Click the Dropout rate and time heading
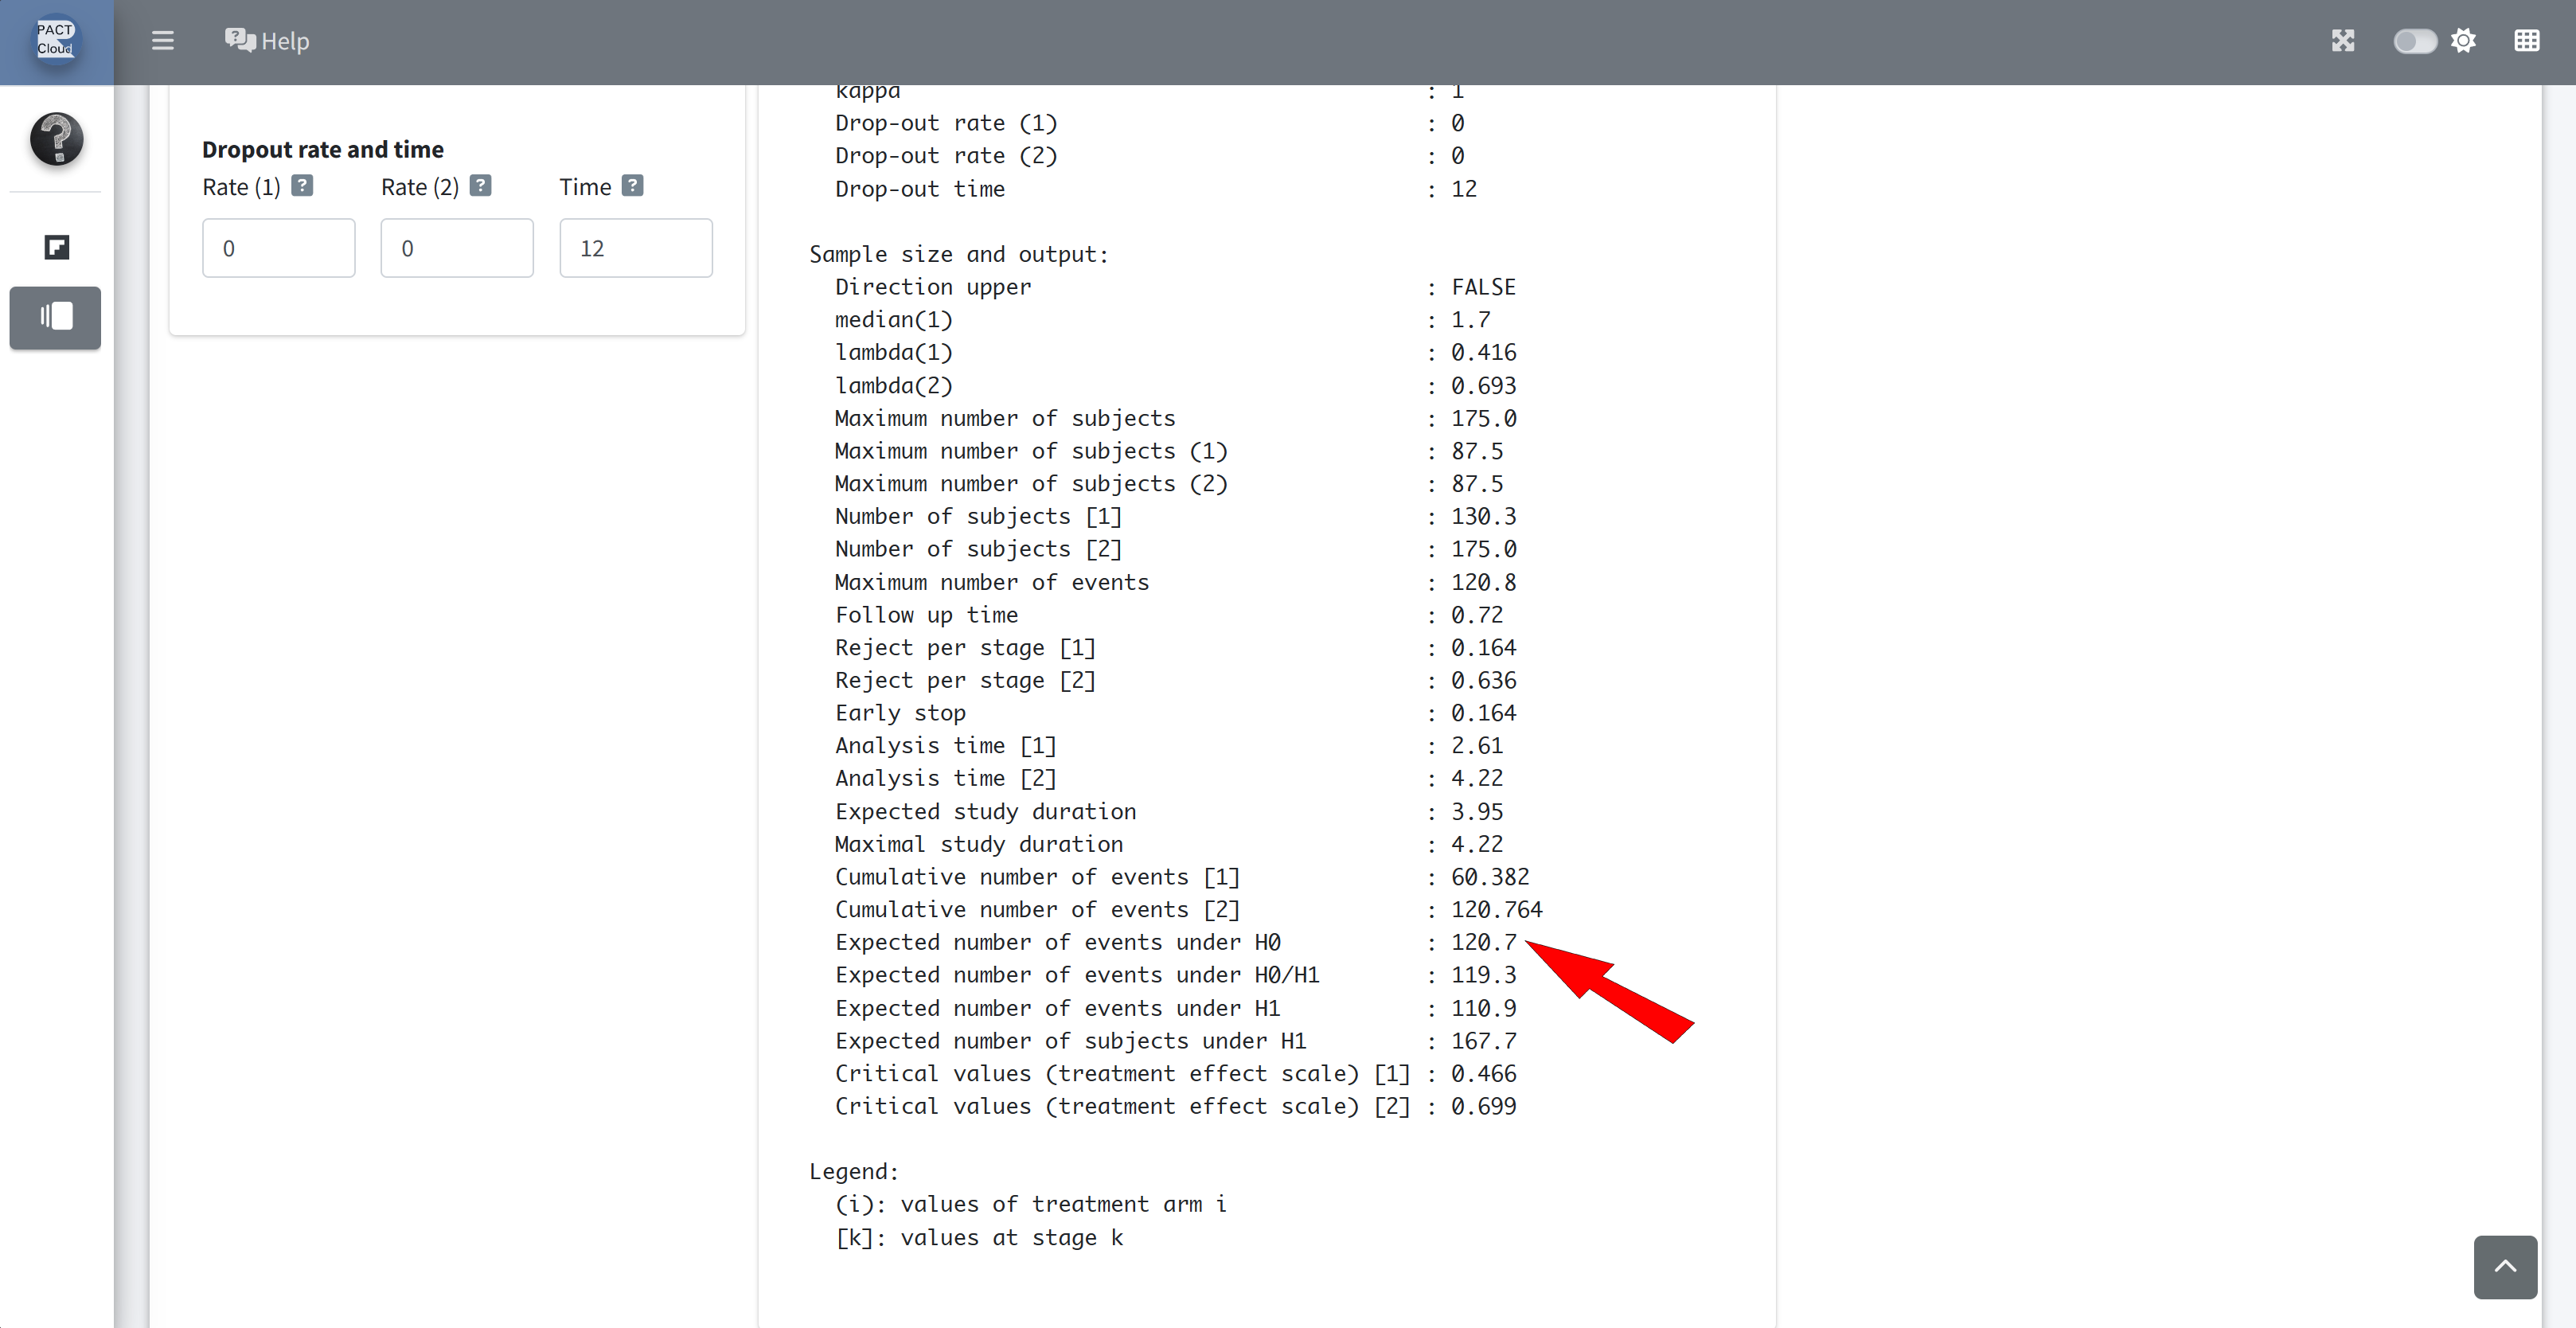This screenshot has height=1328, width=2576. pyautogui.click(x=322, y=150)
